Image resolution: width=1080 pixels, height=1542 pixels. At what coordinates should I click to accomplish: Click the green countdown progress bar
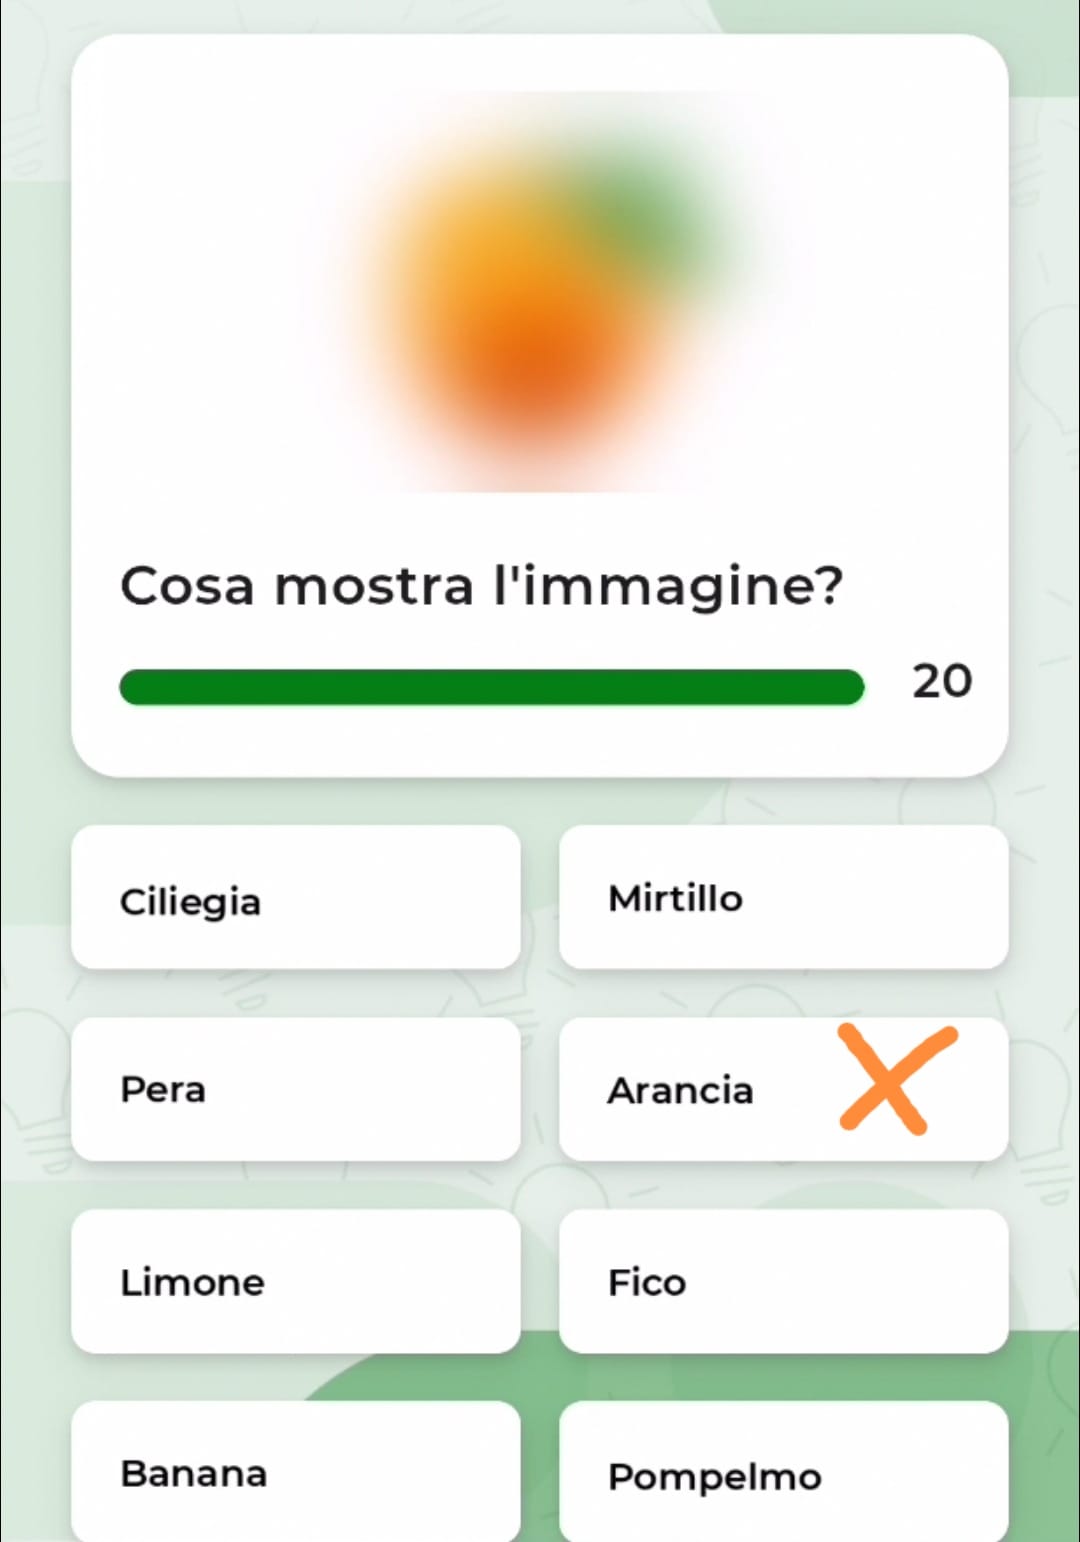[x=491, y=687]
